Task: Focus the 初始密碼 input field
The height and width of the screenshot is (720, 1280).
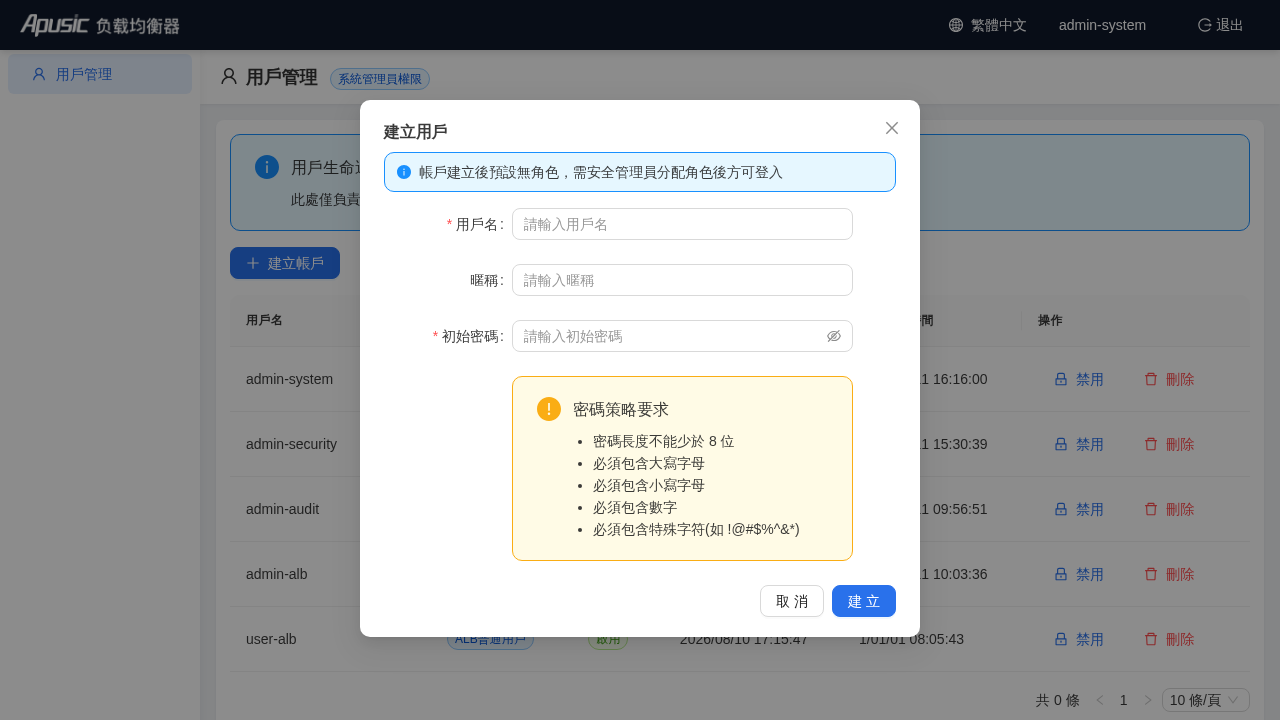Action: [682, 336]
